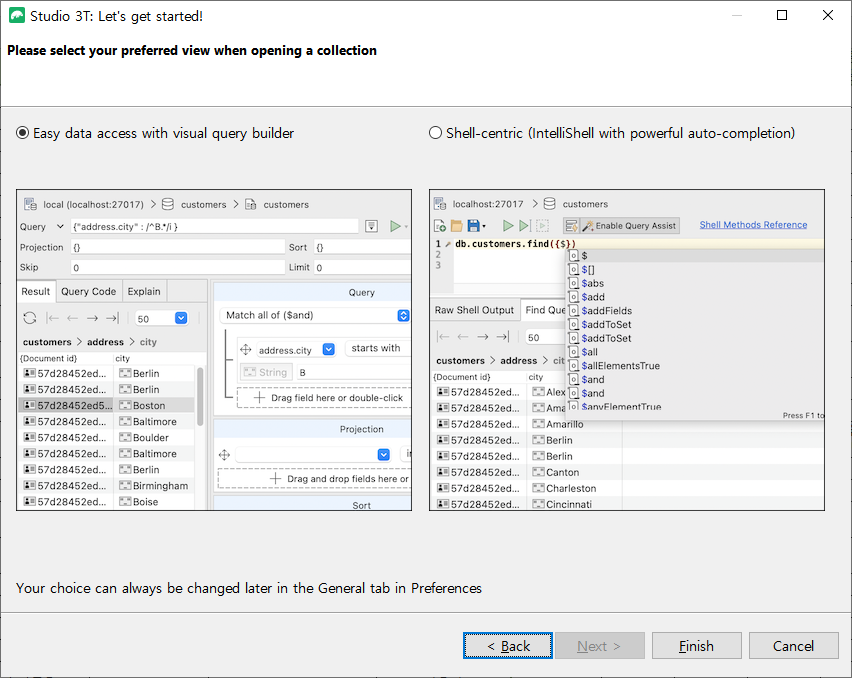Click the first-page arrow in shell preview
The width and height of the screenshot is (852, 678).
[x=443, y=337]
